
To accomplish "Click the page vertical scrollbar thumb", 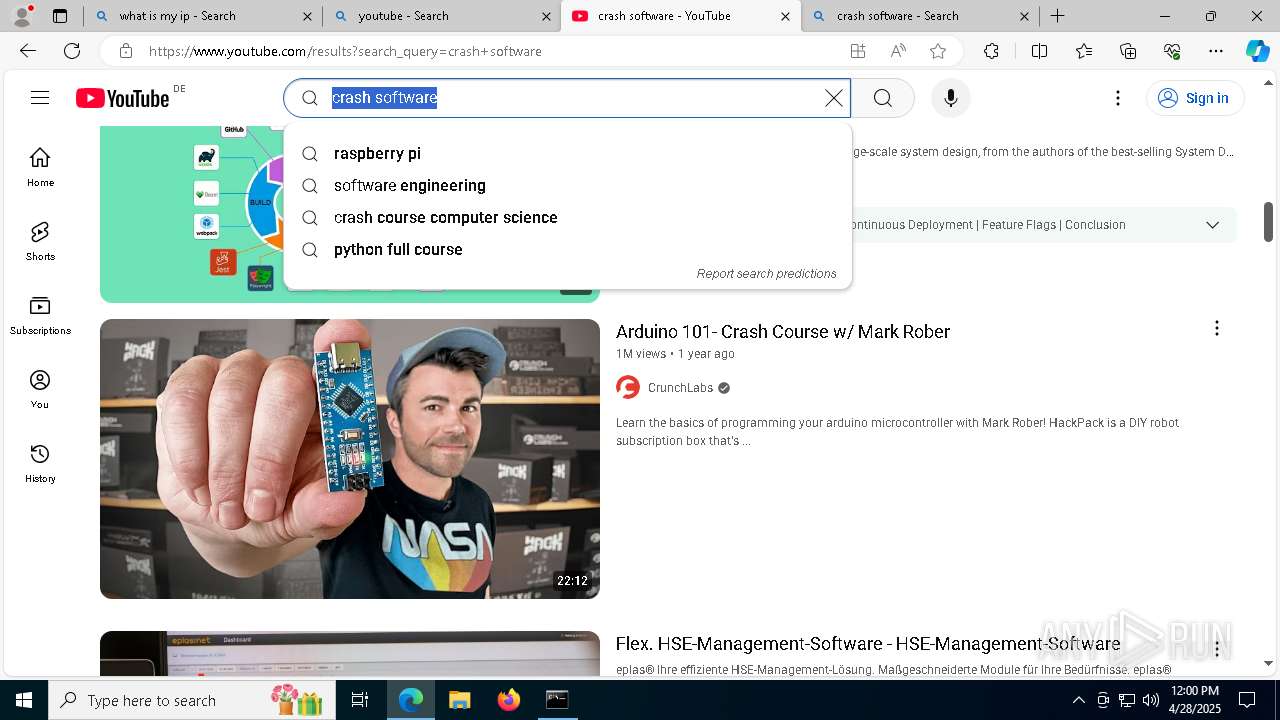I will click(1268, 221).
